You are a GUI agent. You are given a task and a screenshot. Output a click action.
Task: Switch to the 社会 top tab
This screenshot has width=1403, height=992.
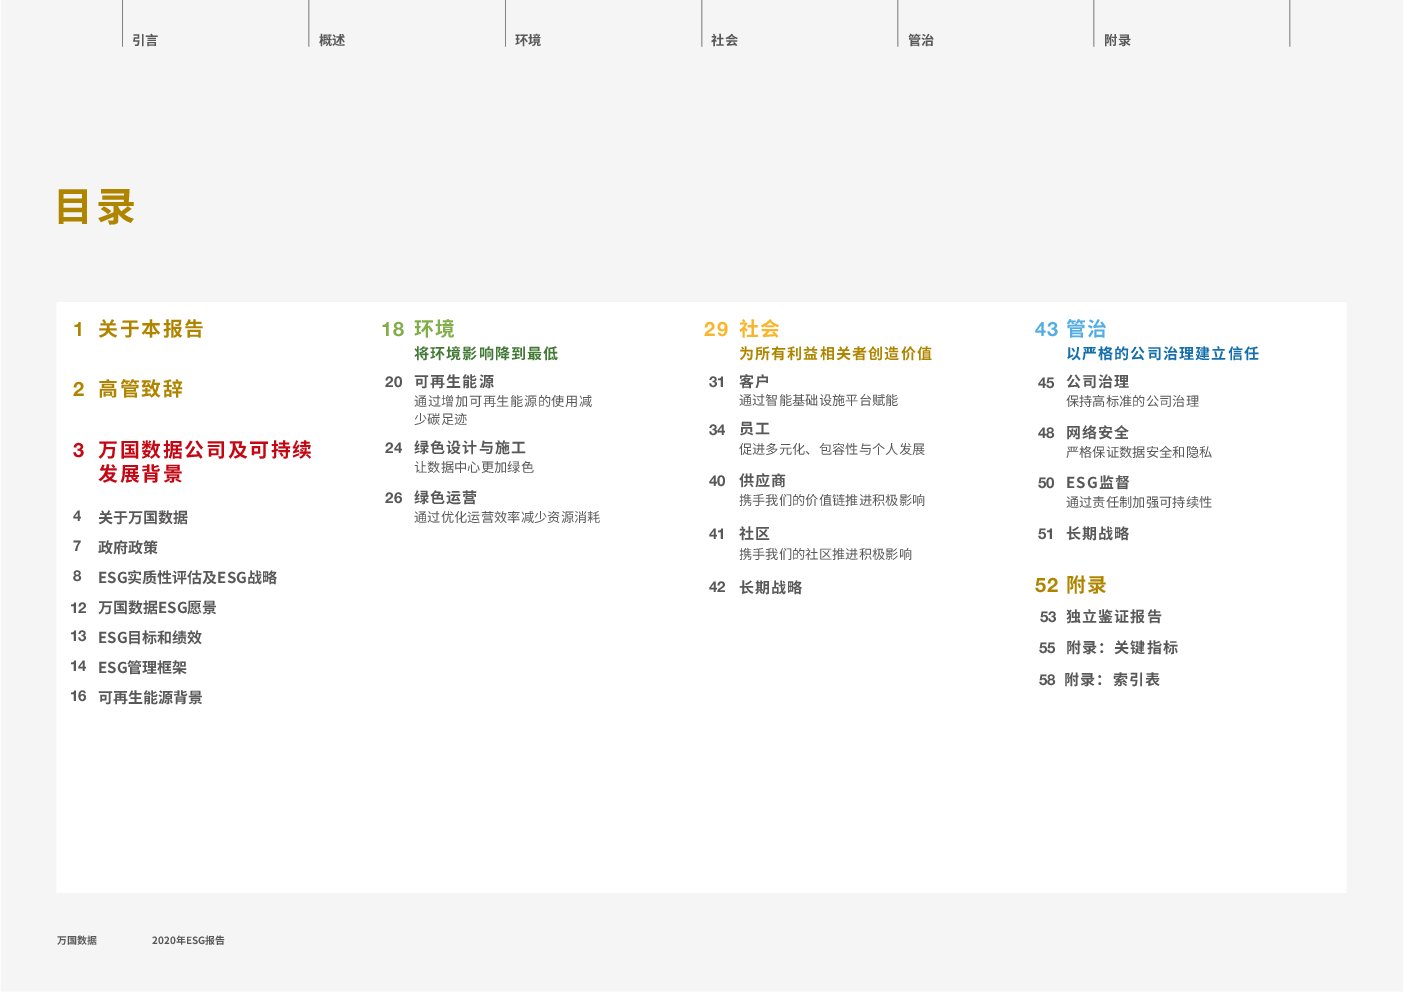[724, 40]
